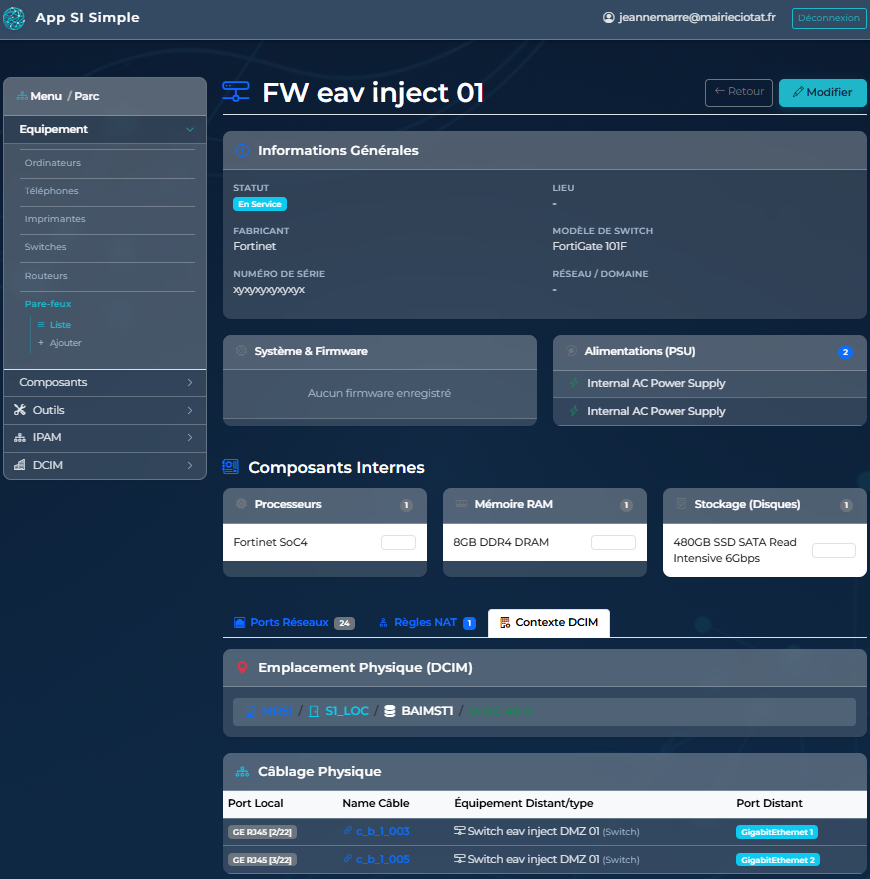This screenshot has width=870, height=879.
Task: Click the jeannemarre@mairieciotat.fr email text
Action: 697,17
